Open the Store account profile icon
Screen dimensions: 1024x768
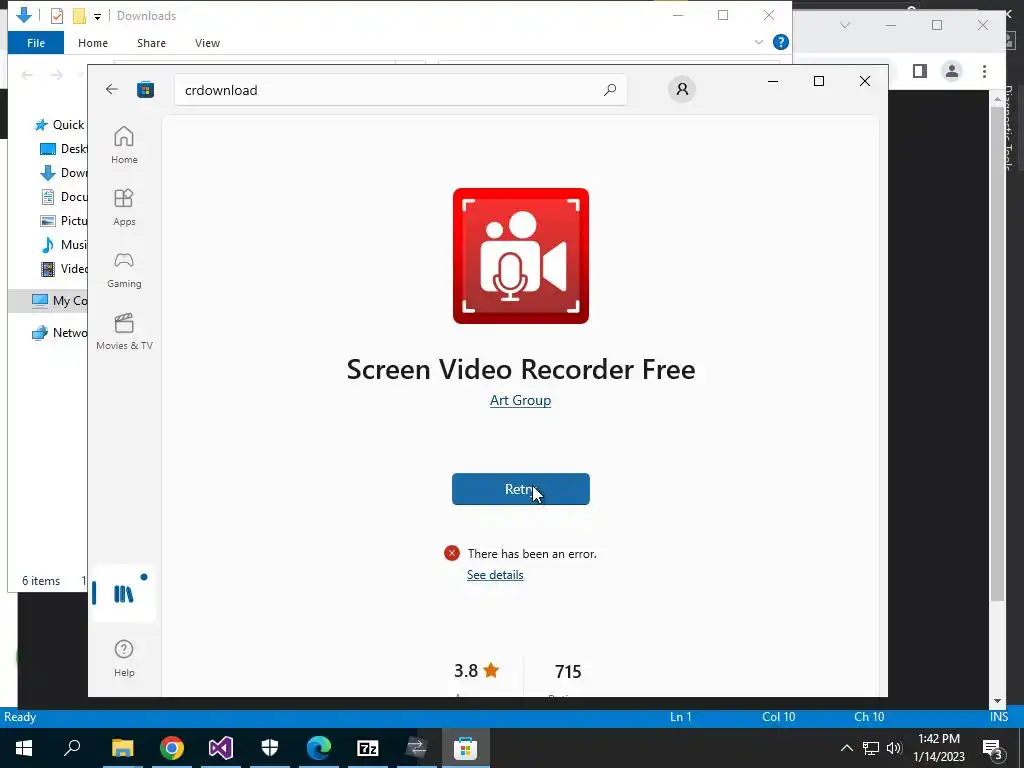click(x=682, y=89)
